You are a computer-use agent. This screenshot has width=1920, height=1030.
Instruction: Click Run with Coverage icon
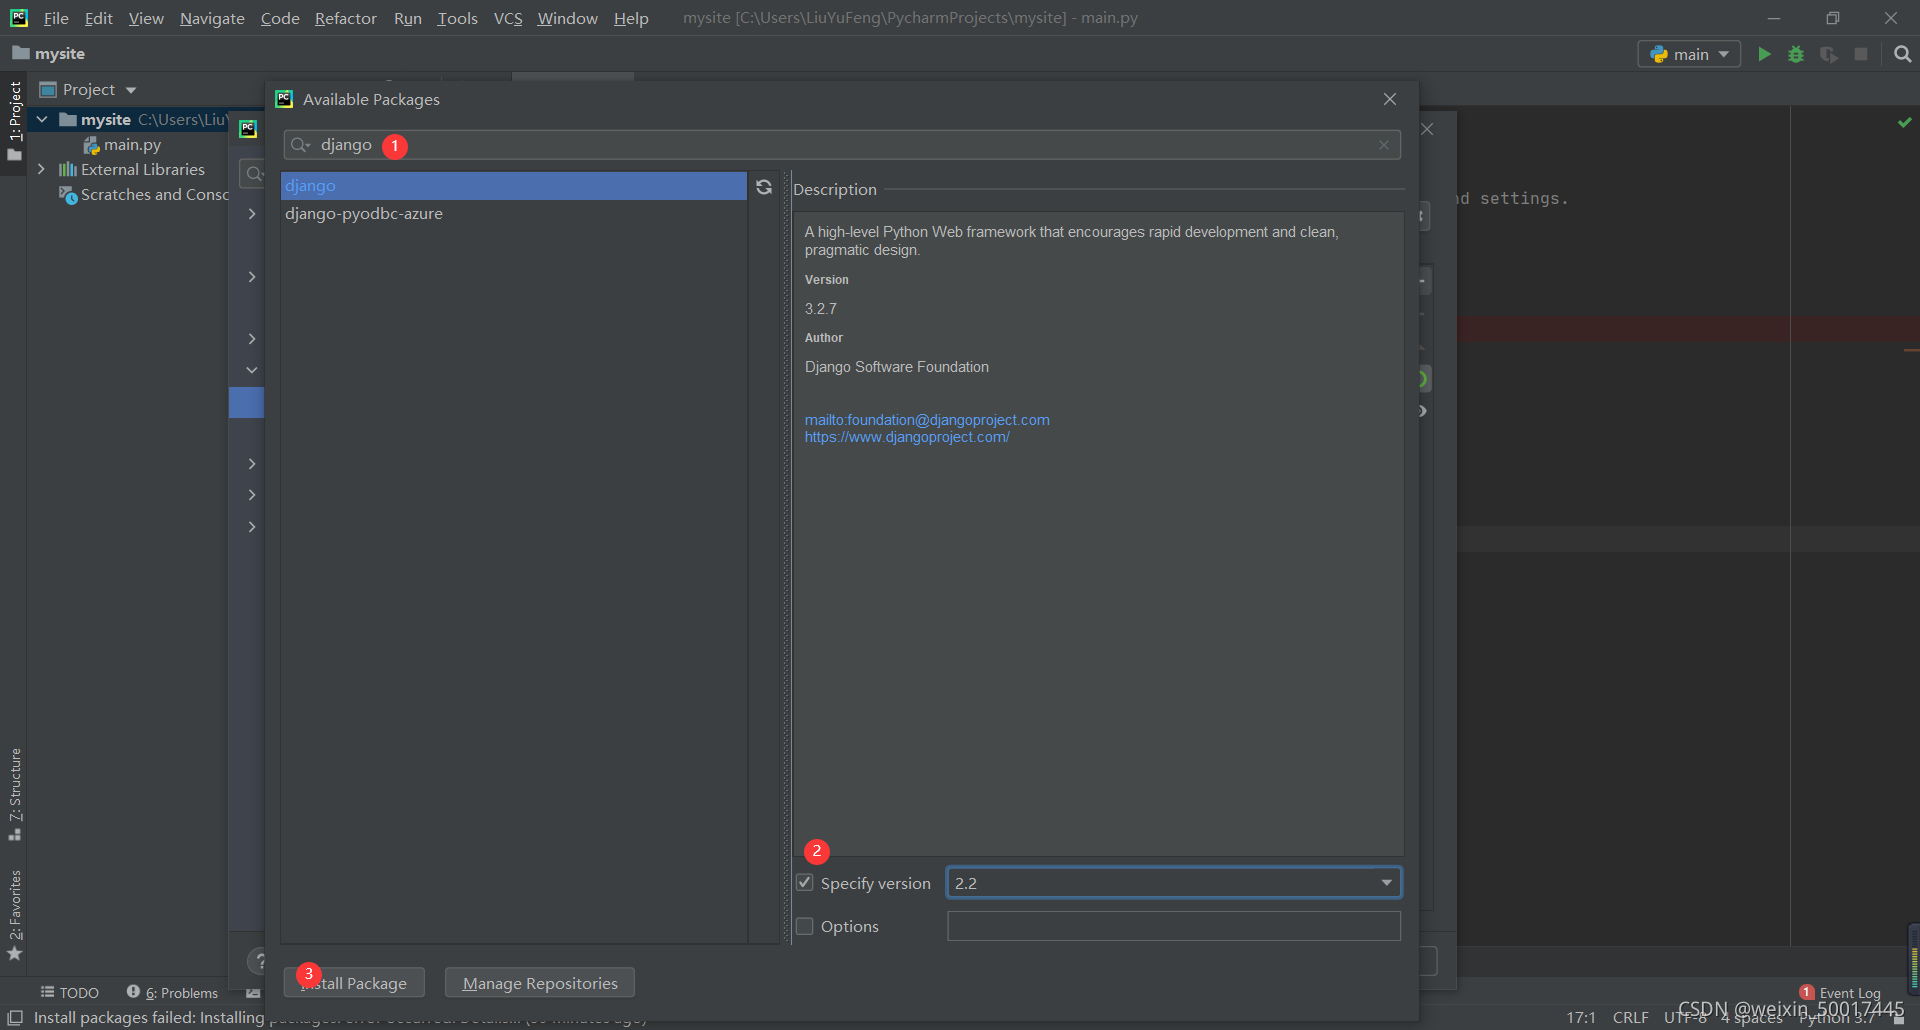tap(1829, 54)
